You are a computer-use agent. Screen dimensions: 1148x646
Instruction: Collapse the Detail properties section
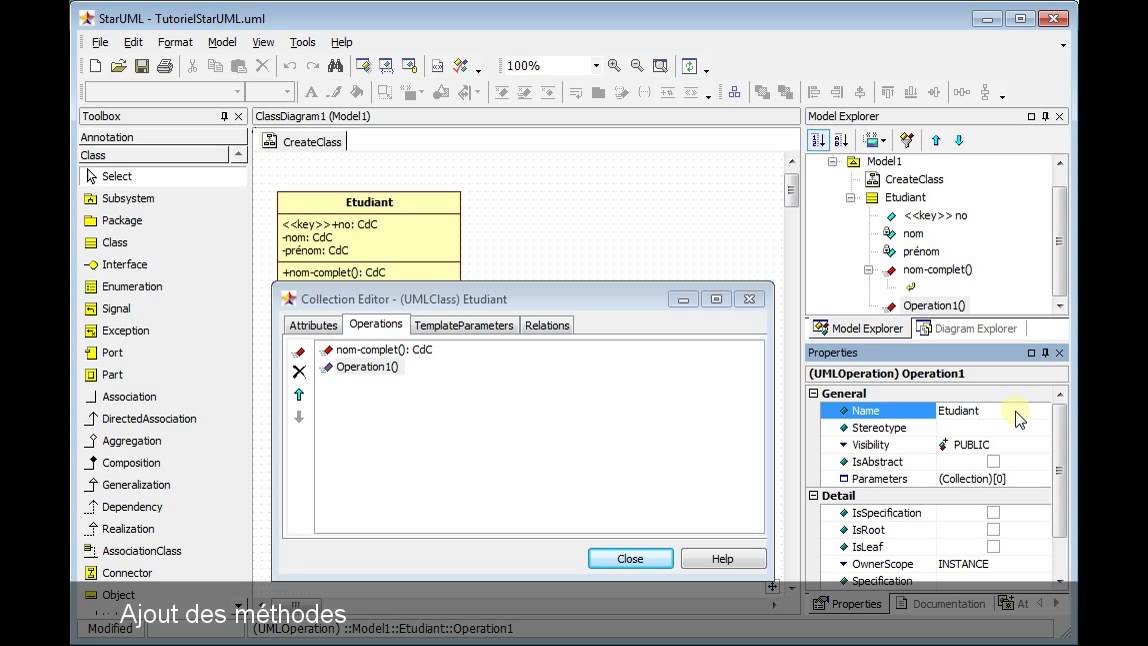coord(813,496)
